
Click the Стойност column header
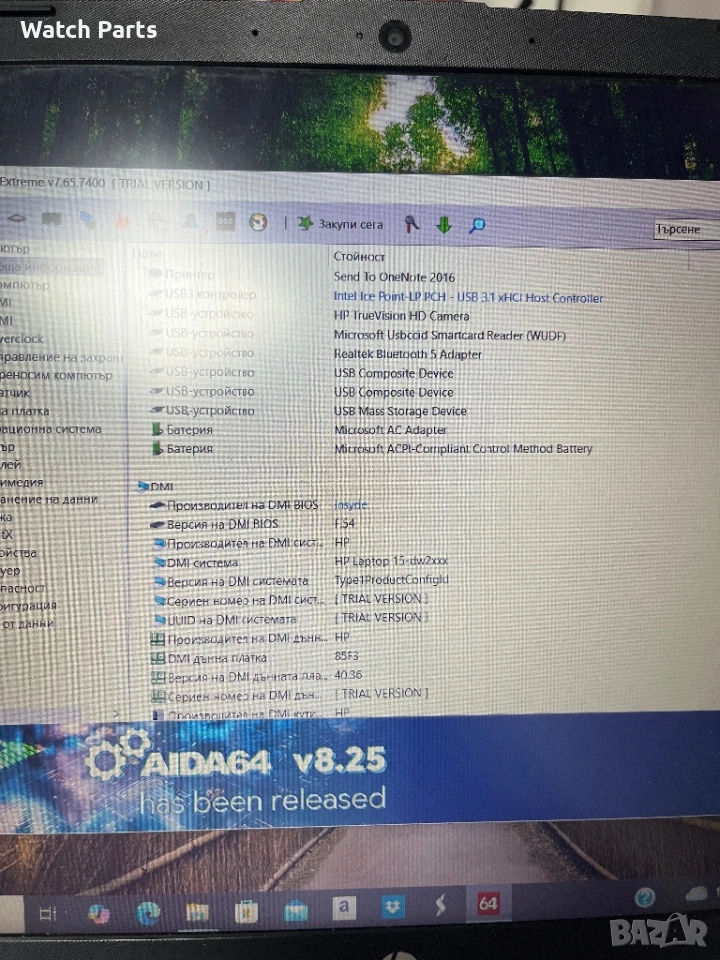359,257
